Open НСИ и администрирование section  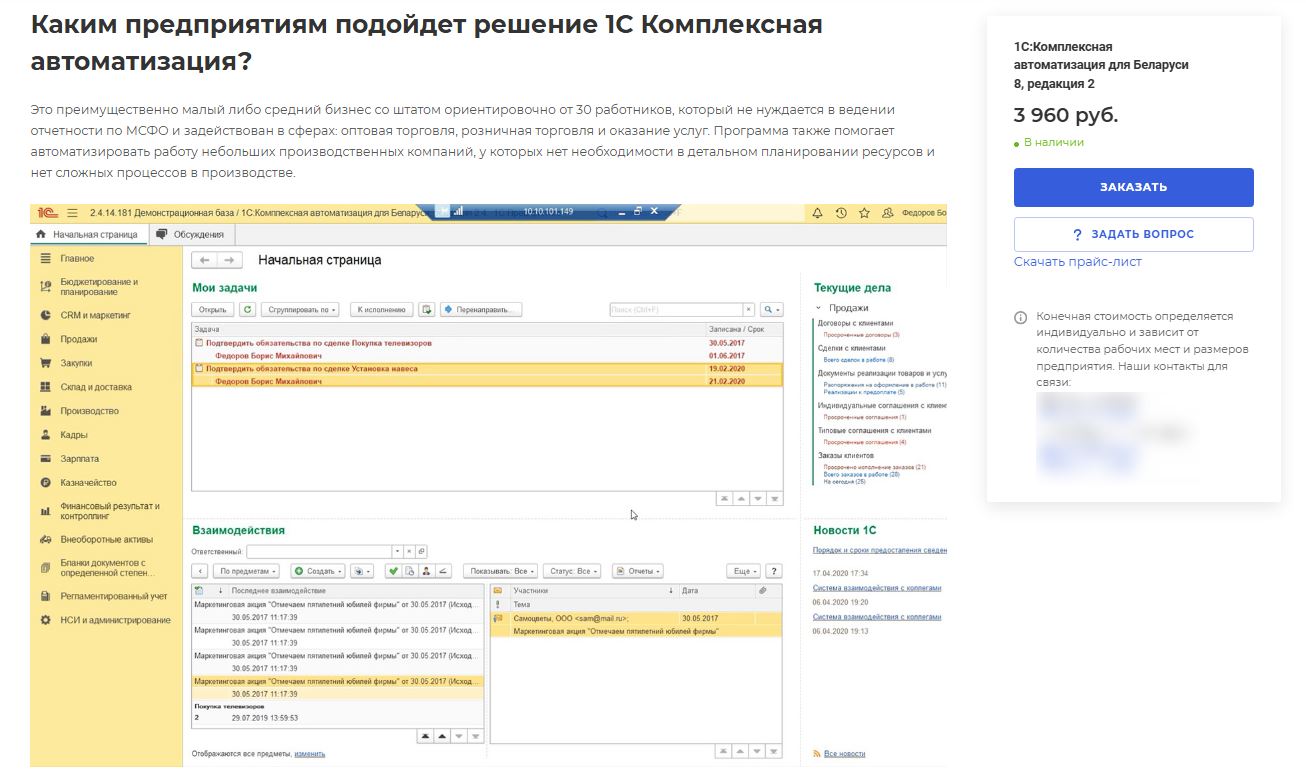(114, 620)
